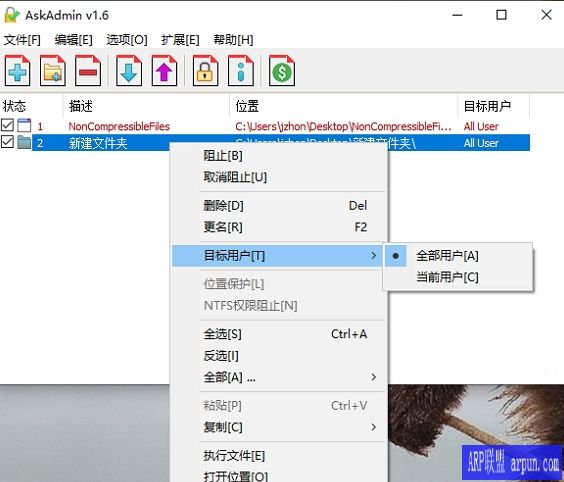Open the 选项[O] menu
Image resolution: width=564 pixels, height=482 pixels.
point(127,40)
